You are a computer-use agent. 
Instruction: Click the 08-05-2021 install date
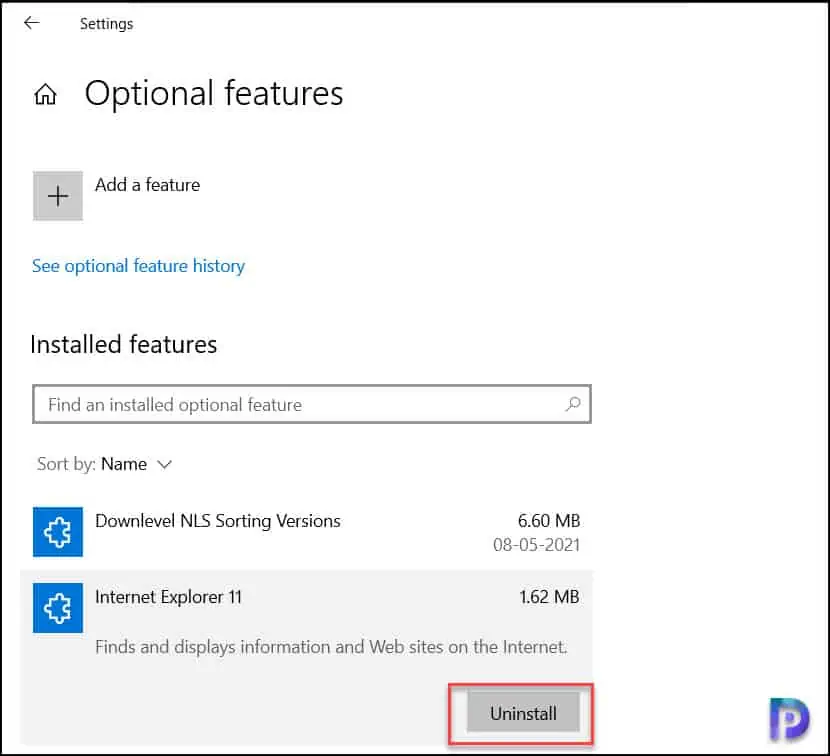(537, 545)
